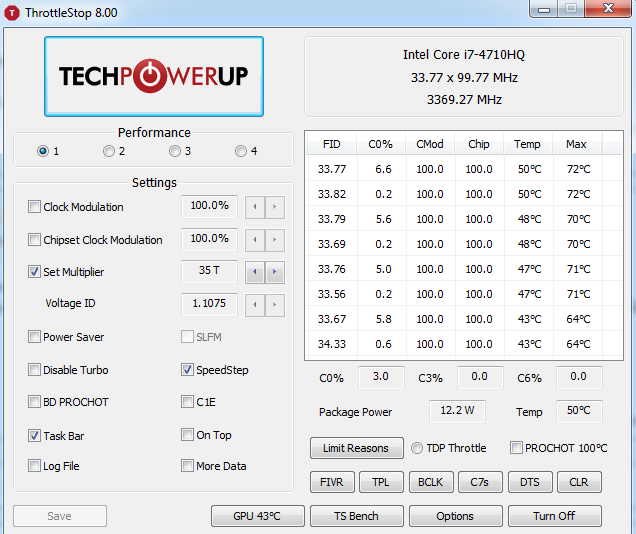Select performance profile 1
This screenshot has width=636, height=534.
[43, 151]
